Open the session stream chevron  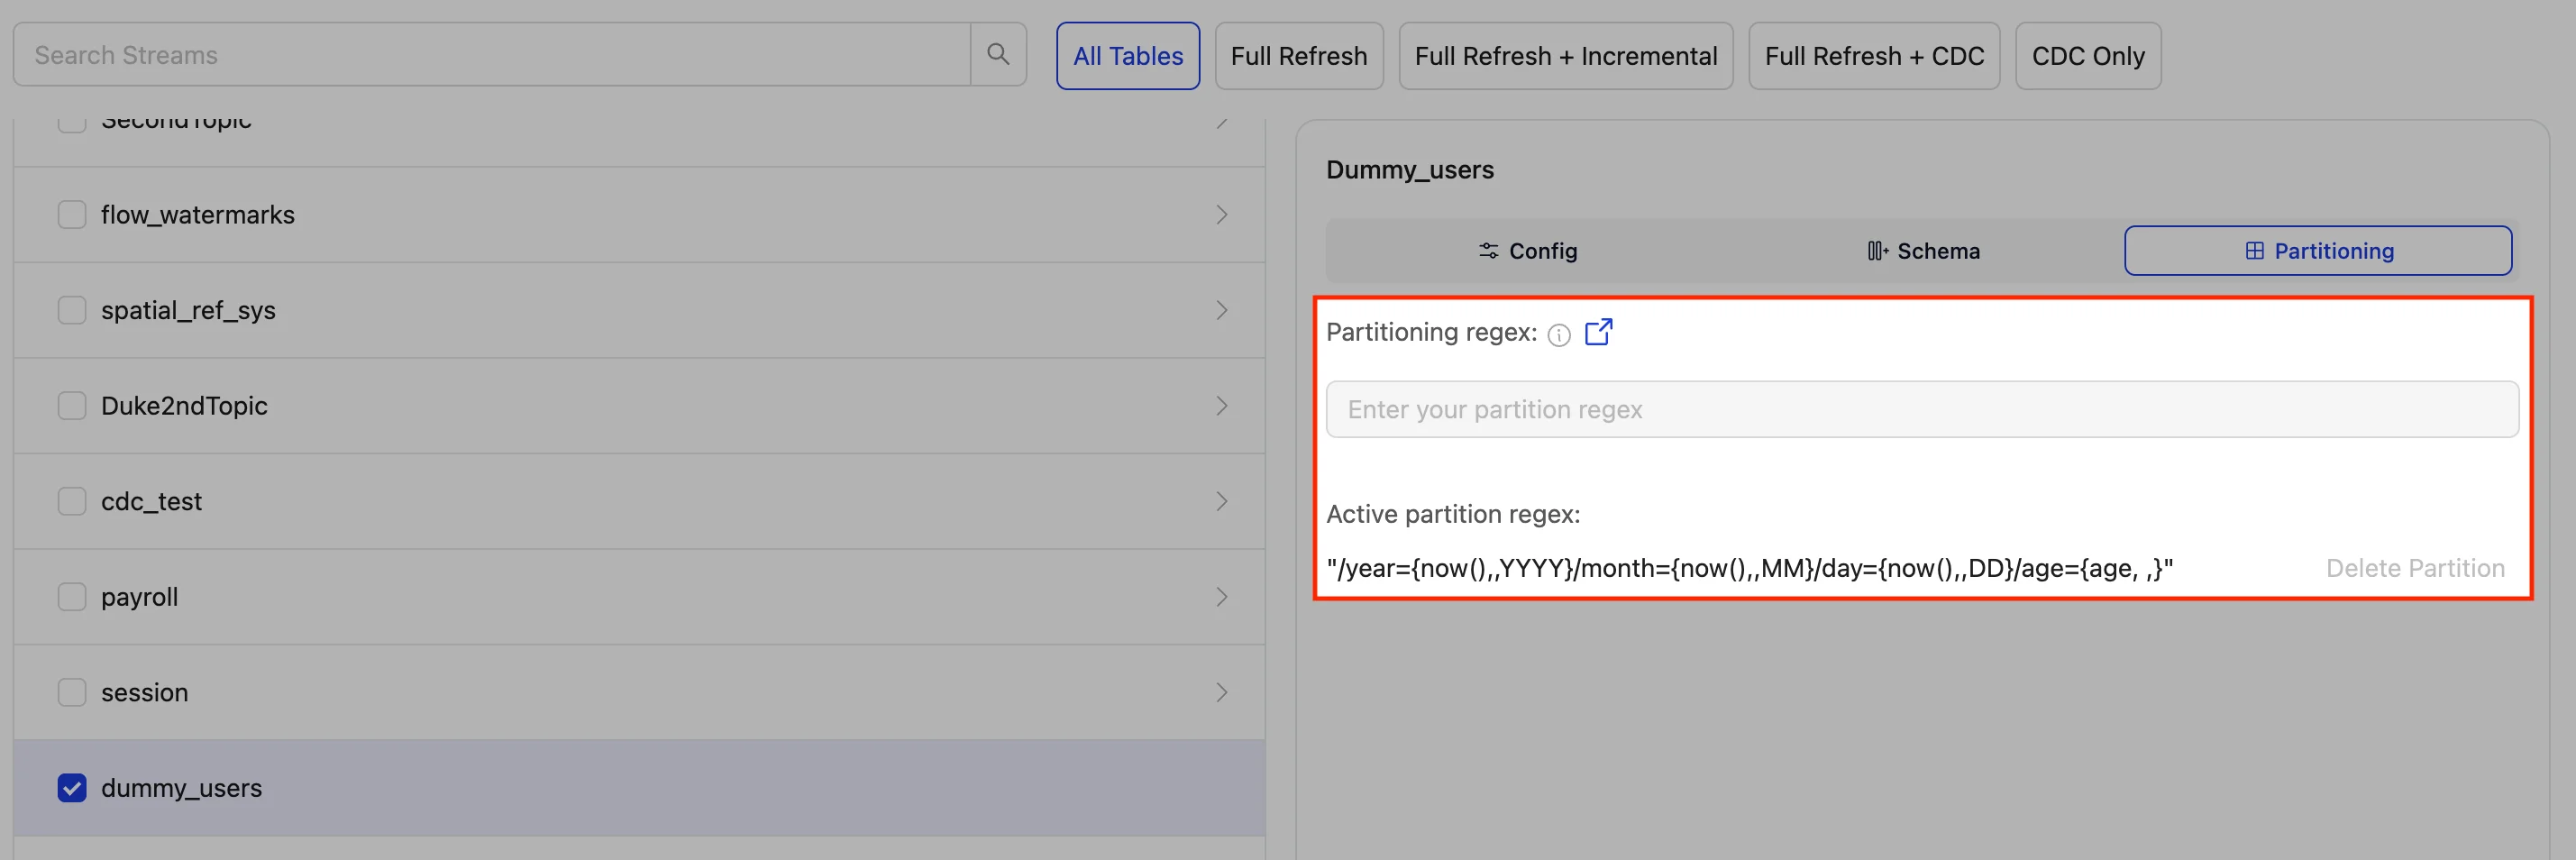[1221, 692]
